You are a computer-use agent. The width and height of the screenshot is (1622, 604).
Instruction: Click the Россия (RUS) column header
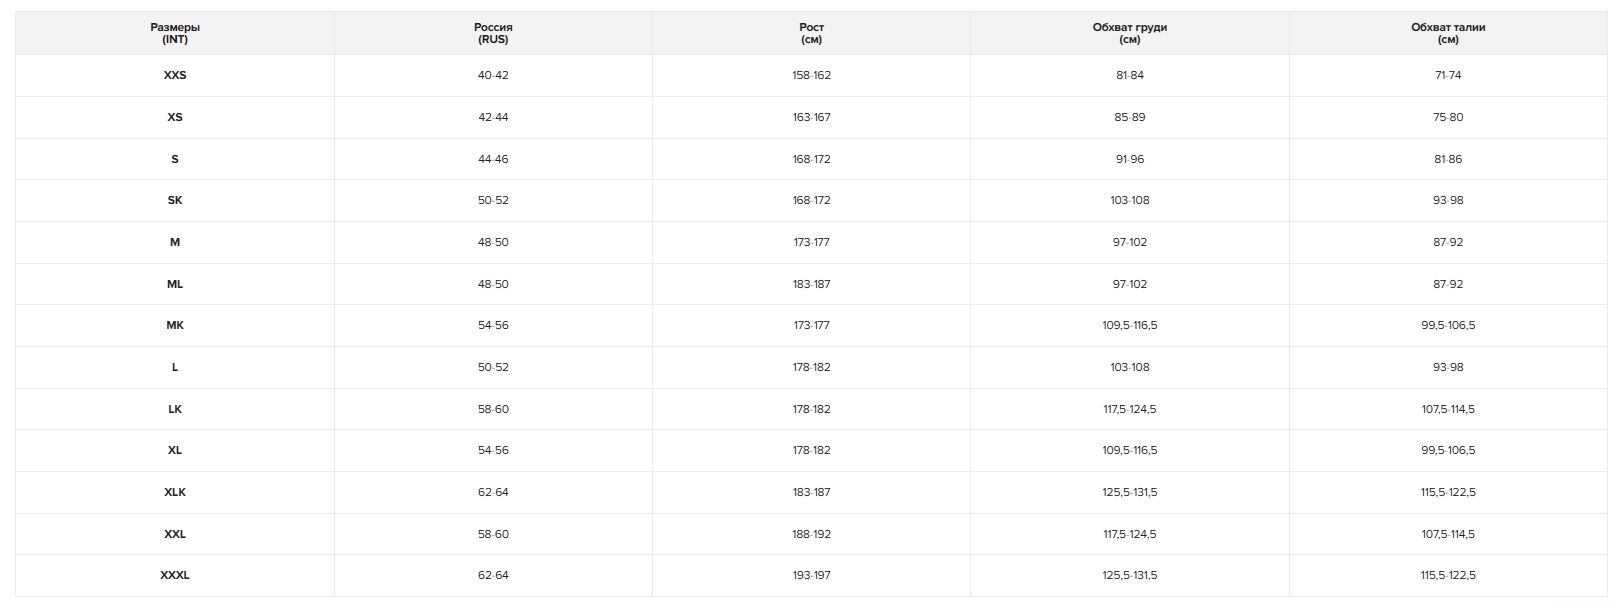(493, 33)
